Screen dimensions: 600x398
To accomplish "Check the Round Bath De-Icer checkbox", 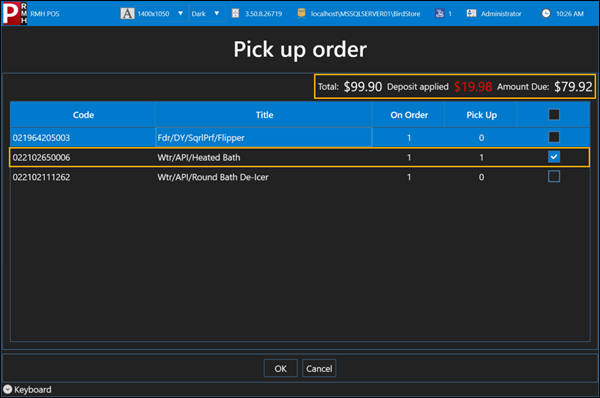I will (554, 176).
